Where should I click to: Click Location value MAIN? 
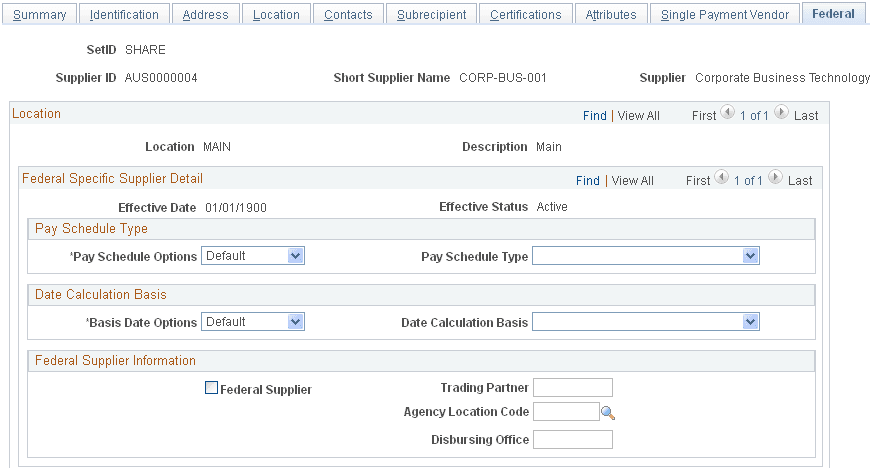coord(217,147)
